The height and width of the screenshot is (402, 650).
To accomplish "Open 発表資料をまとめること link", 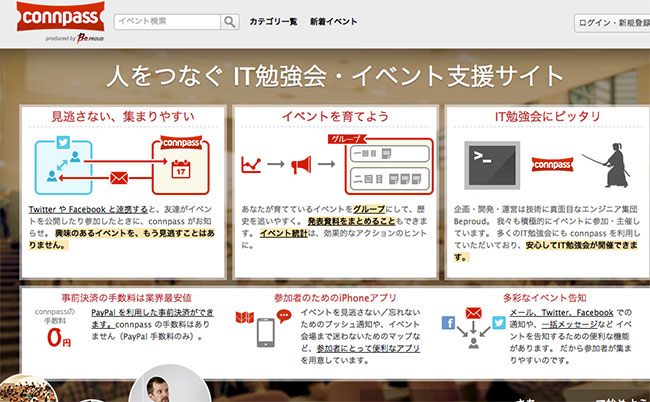I will 352,221.
